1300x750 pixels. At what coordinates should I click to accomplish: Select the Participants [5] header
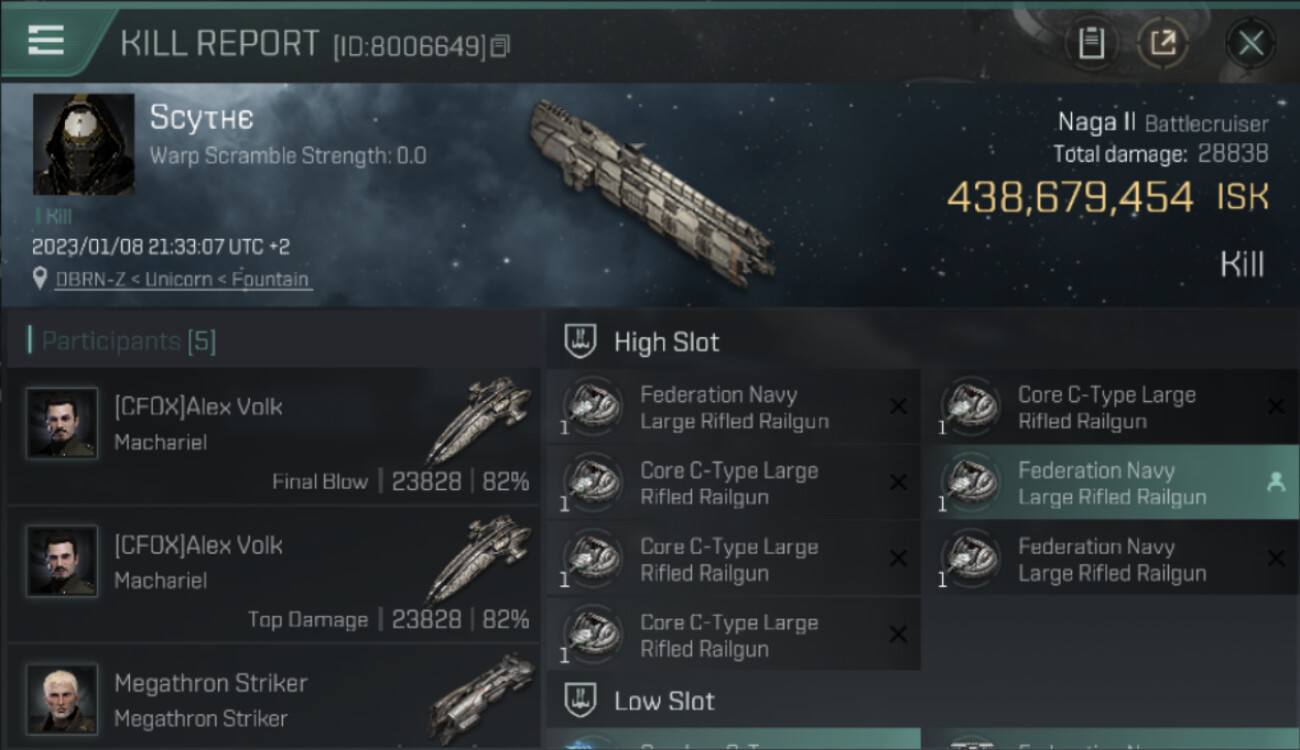pyautogui.click(x=128, y=341)
